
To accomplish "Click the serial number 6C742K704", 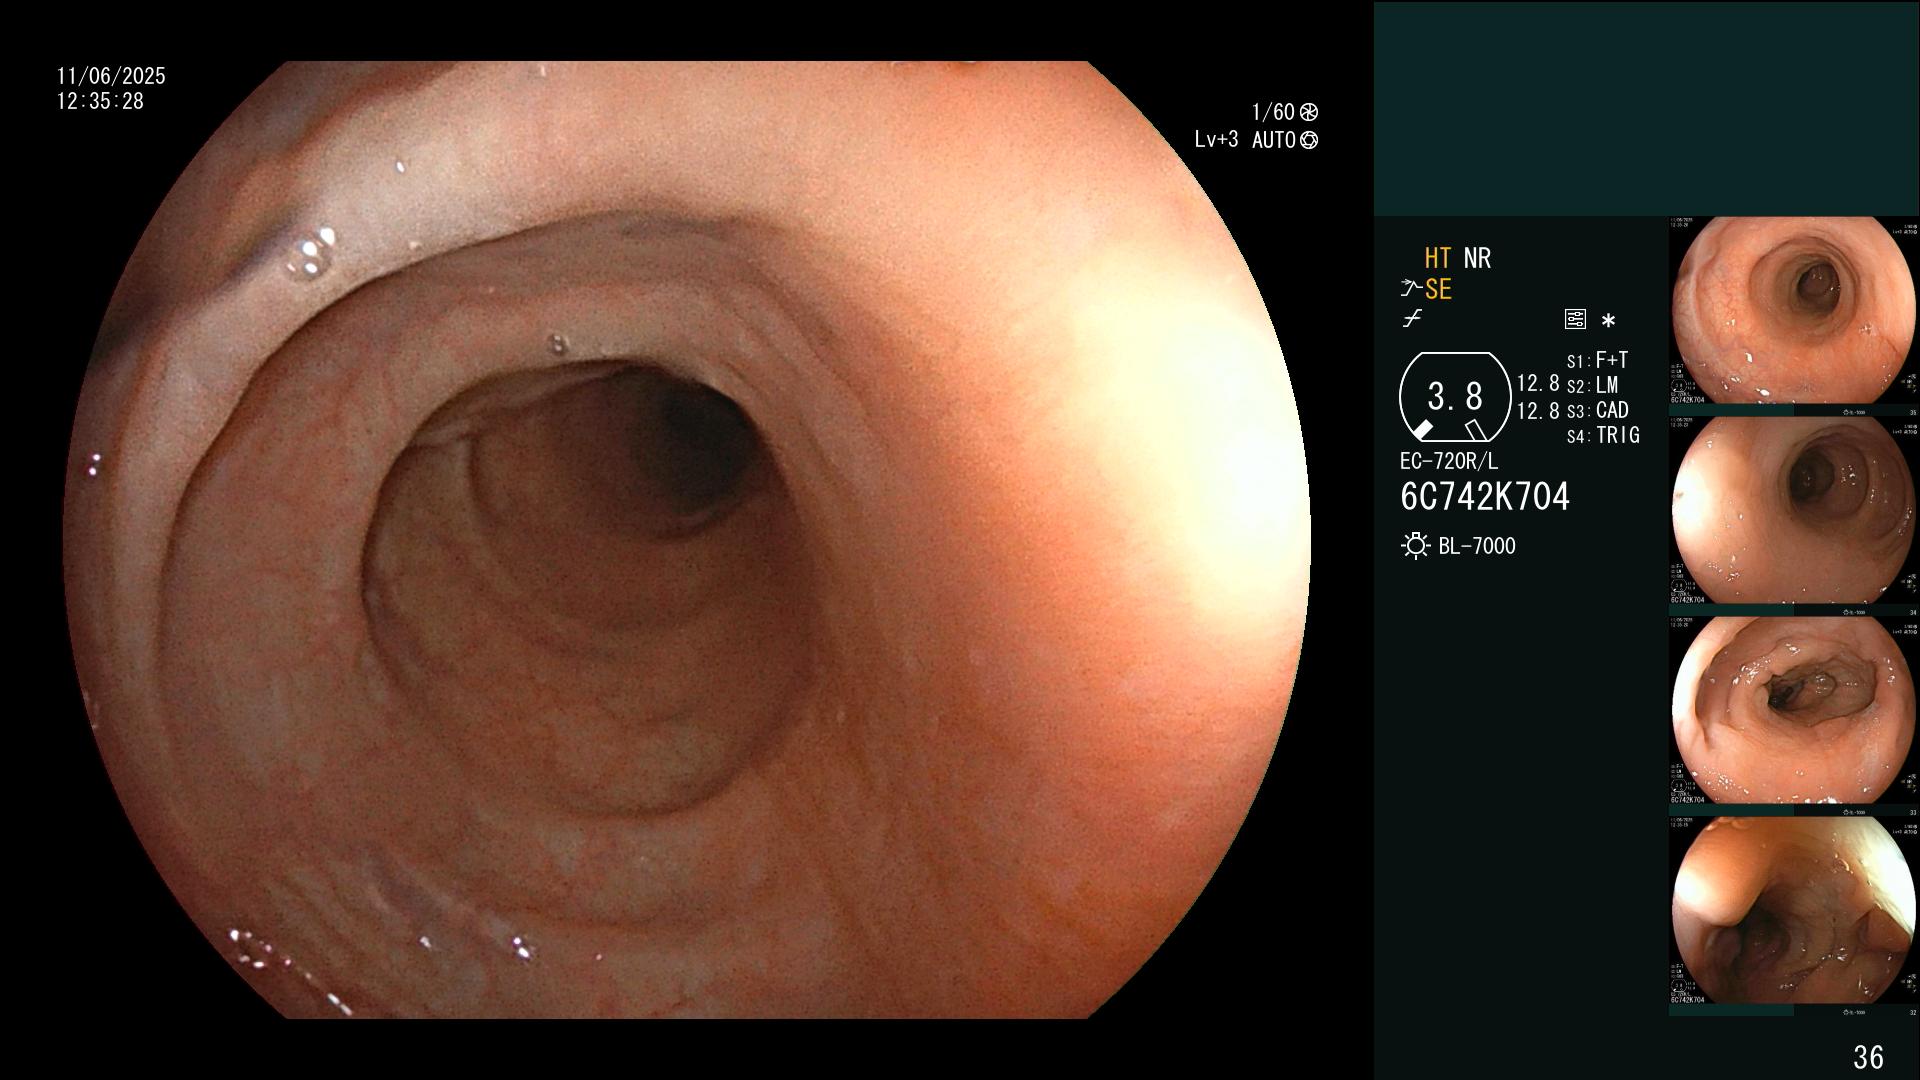I will click(1485, 496).
